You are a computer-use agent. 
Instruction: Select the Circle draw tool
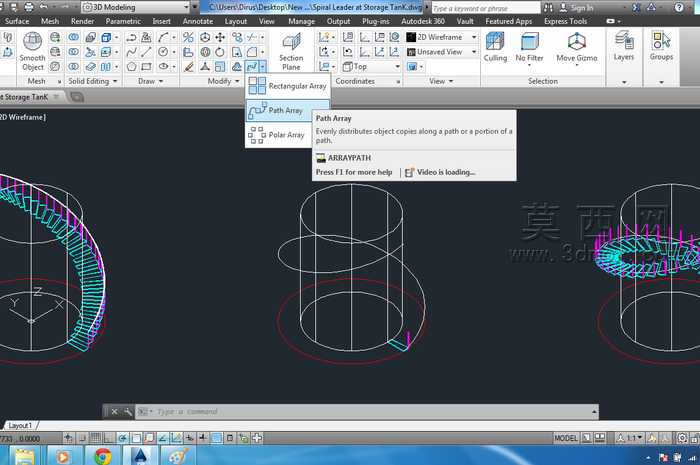pyautogui.click(x=163, y=52)
